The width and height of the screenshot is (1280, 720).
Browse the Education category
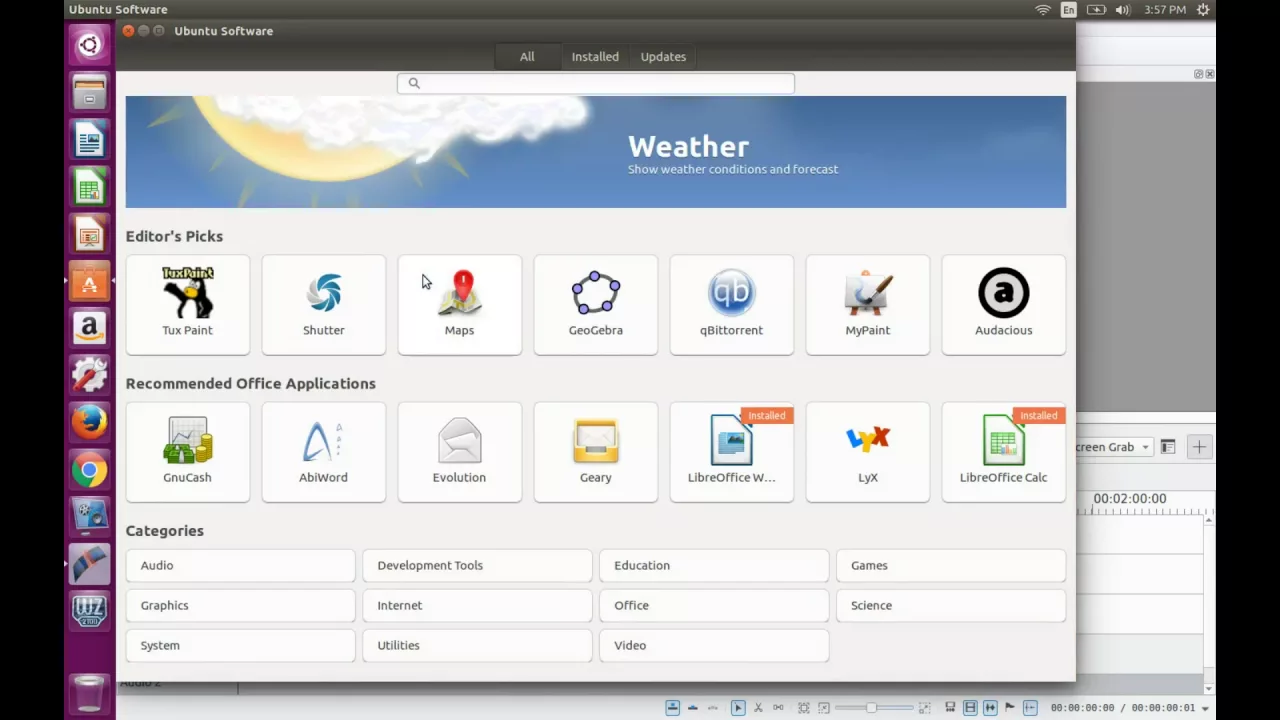(714, 565)
